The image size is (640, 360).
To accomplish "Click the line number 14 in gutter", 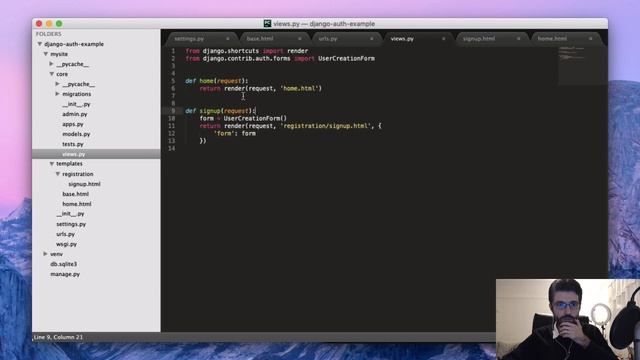I will tap(171, 148).
